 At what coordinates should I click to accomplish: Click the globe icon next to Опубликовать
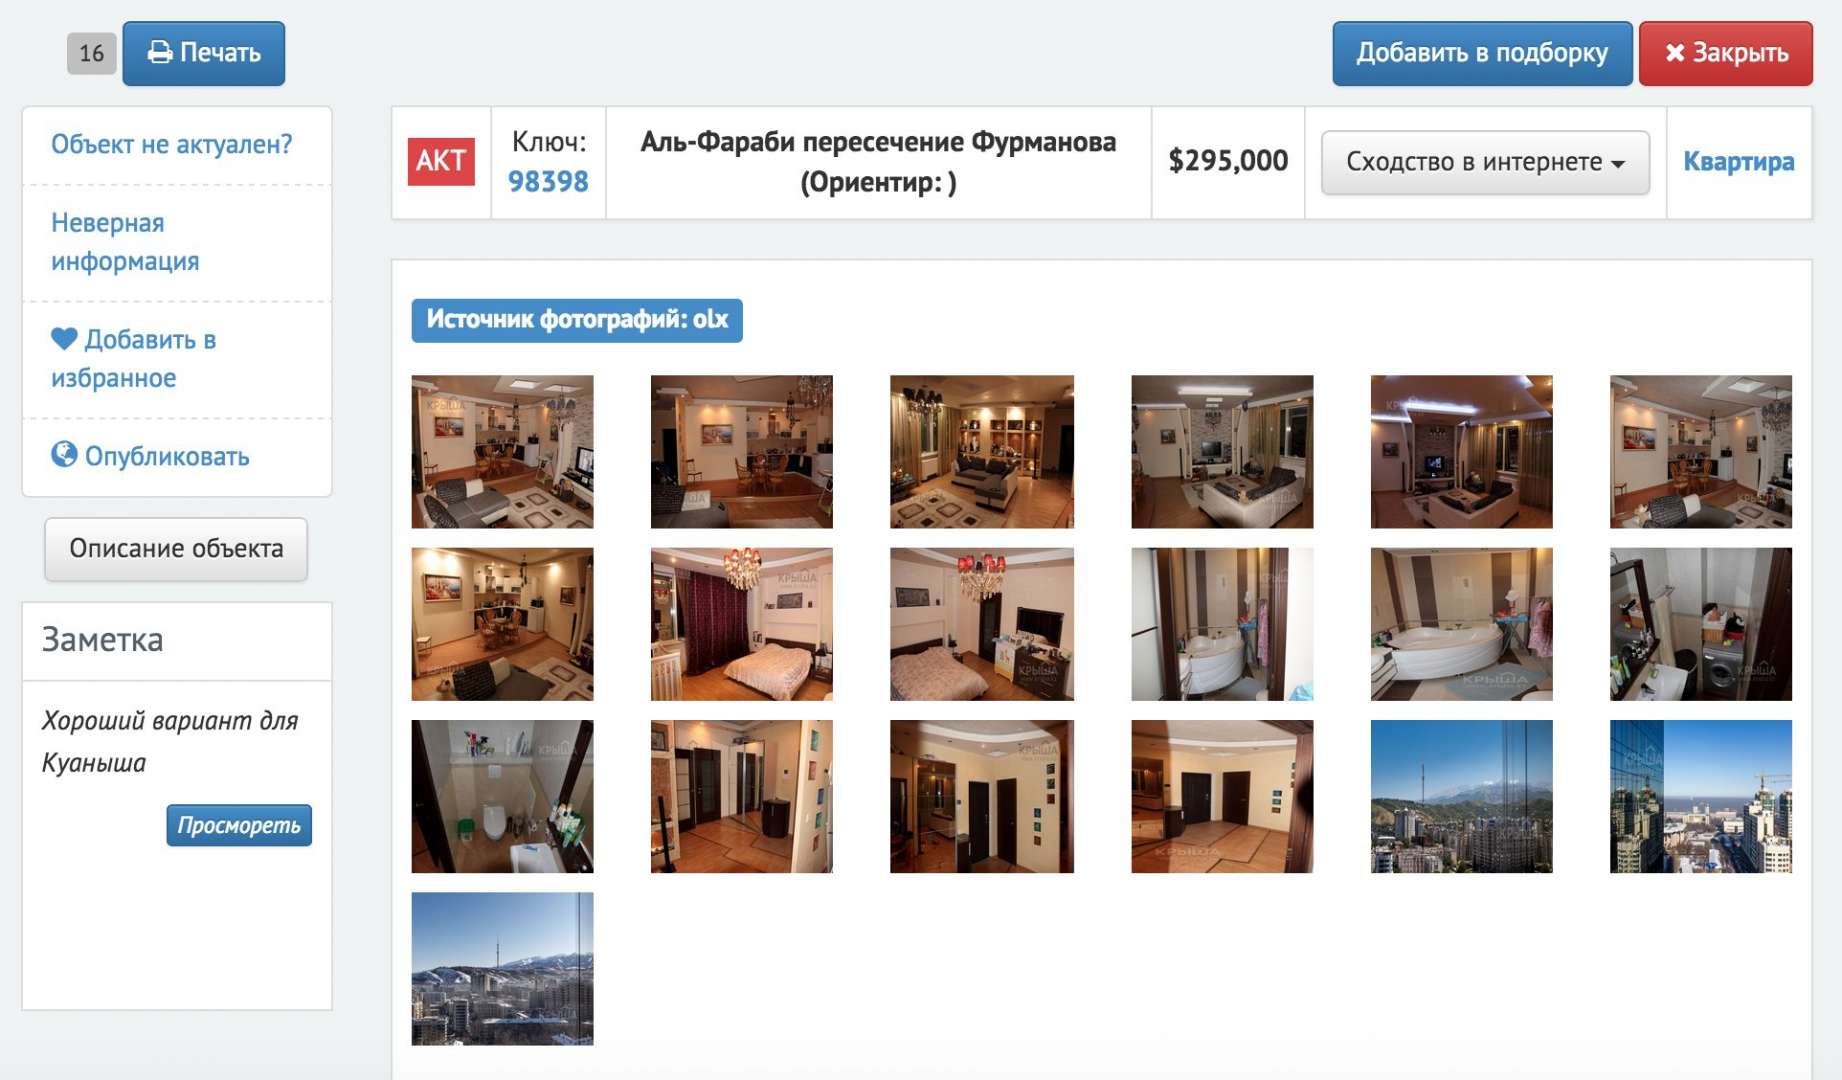pos(64,455)
